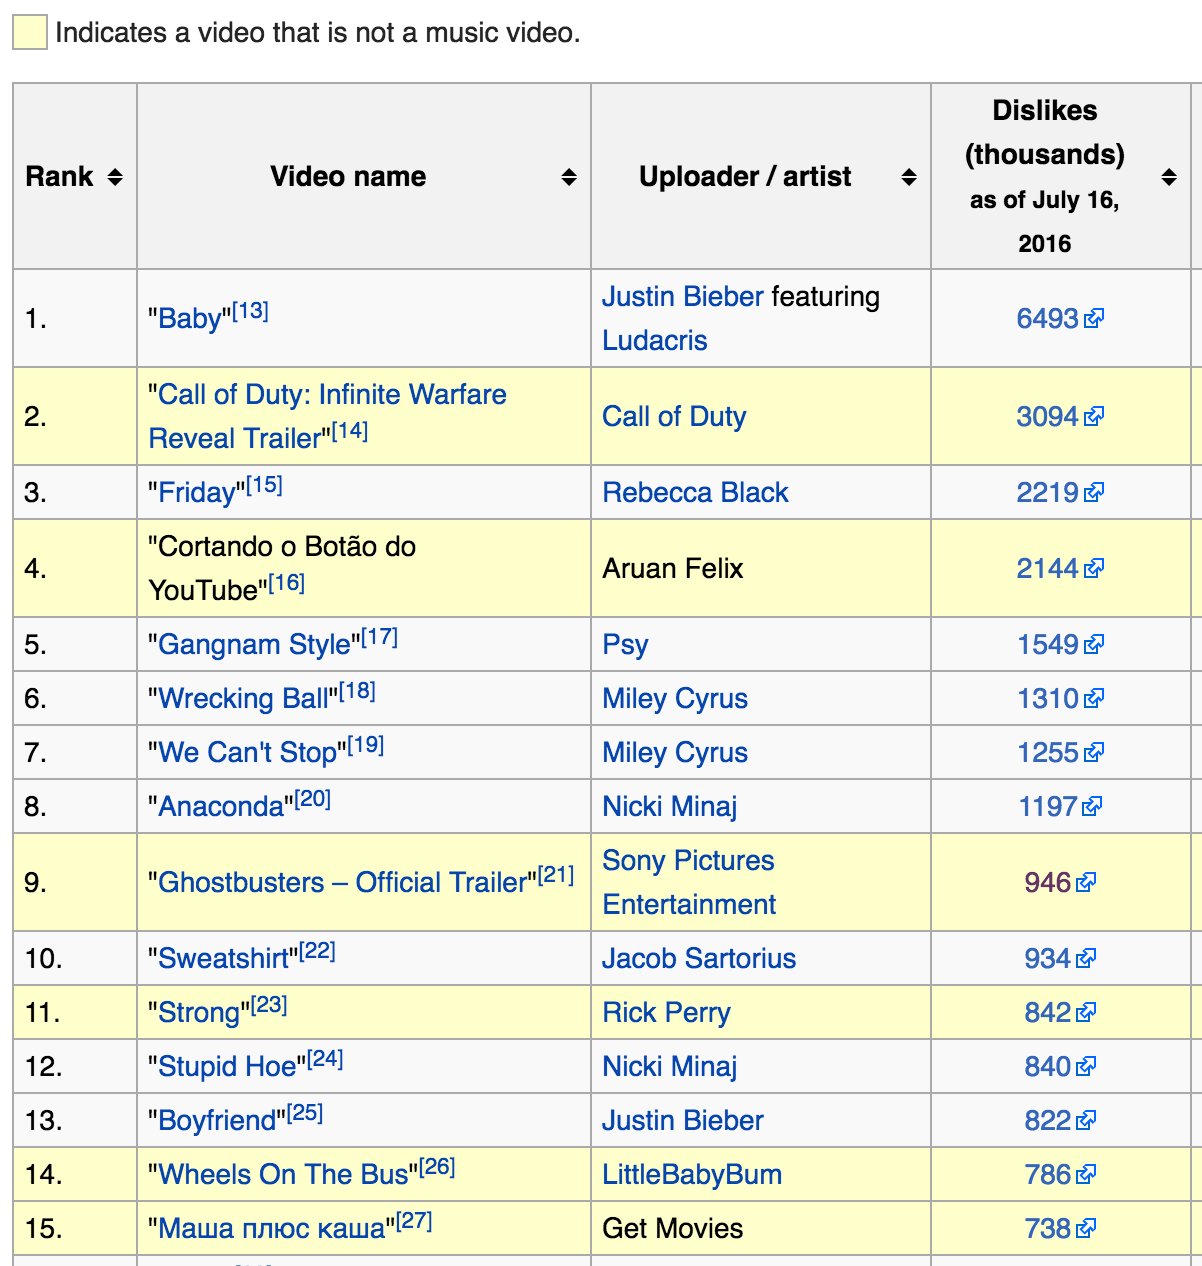
Task: Open citation [18] reference
Action: tap(358, 691)
